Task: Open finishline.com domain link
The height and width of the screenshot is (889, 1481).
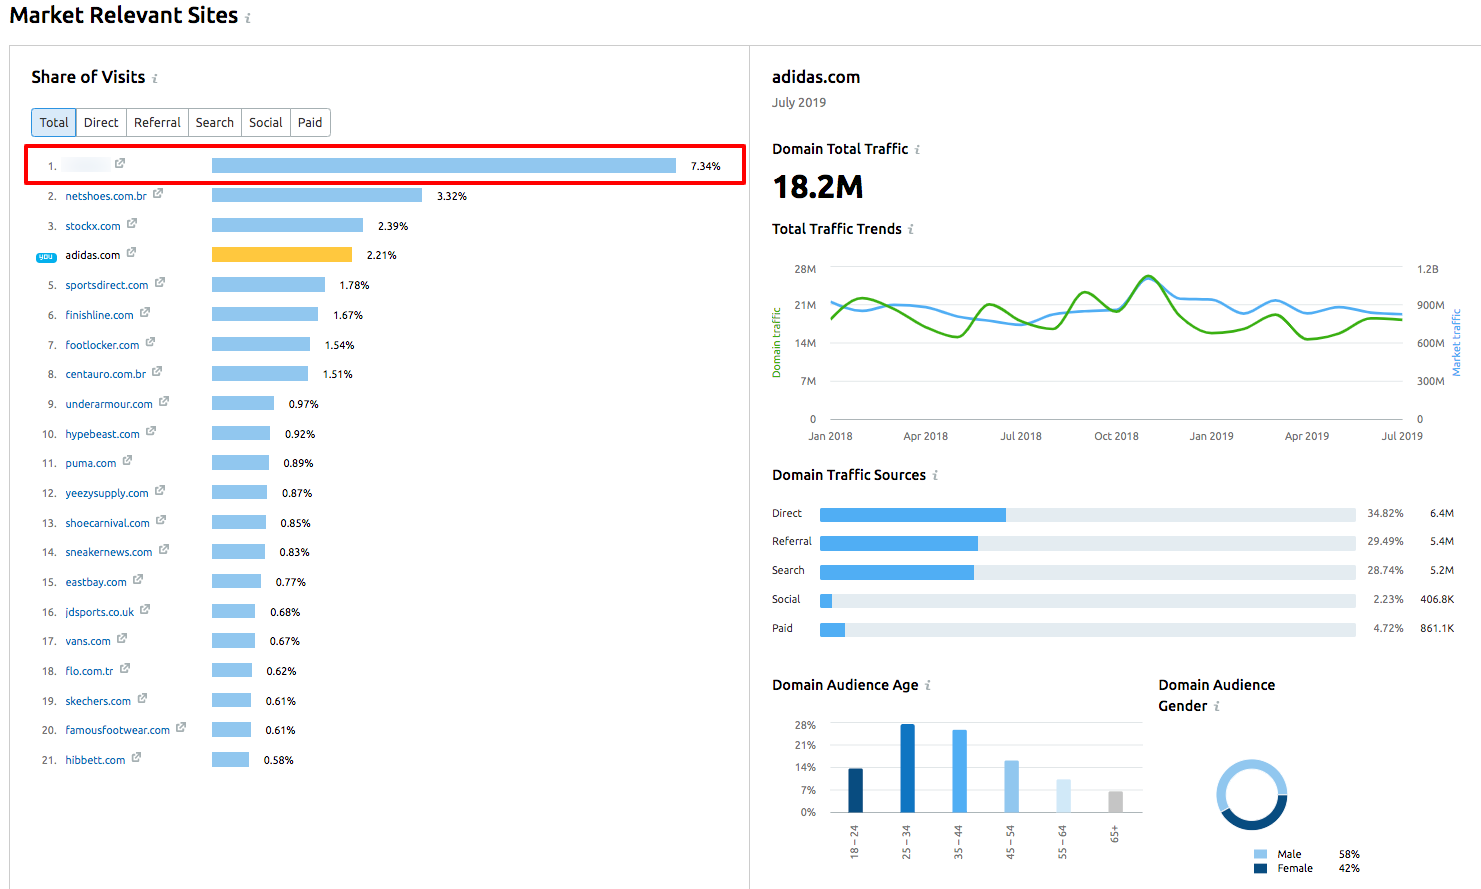Action: click(x=99, y=315)
